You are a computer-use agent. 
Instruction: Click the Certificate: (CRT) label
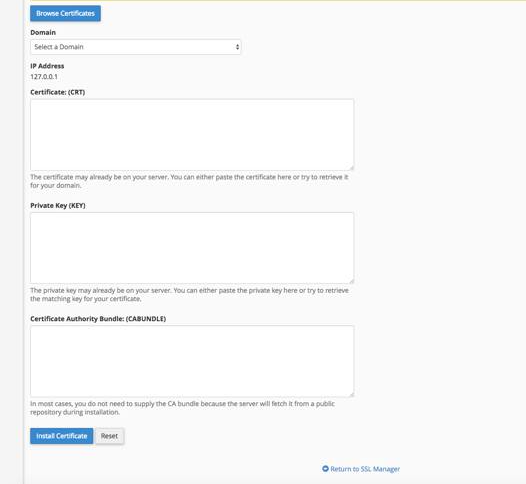(58, 92)
